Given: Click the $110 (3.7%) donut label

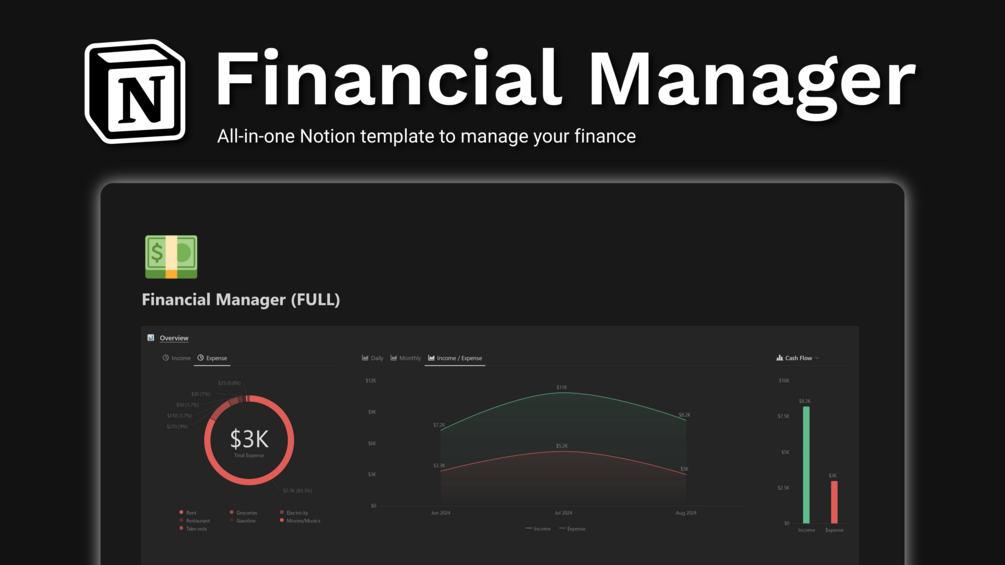Looking at the screenshot, I should click(179, 415).
